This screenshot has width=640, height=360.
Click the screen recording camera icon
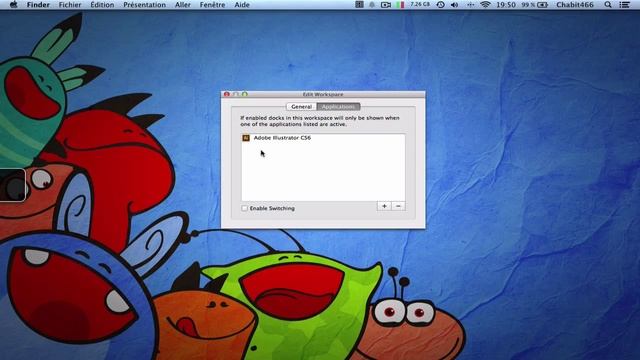(385, 5)
